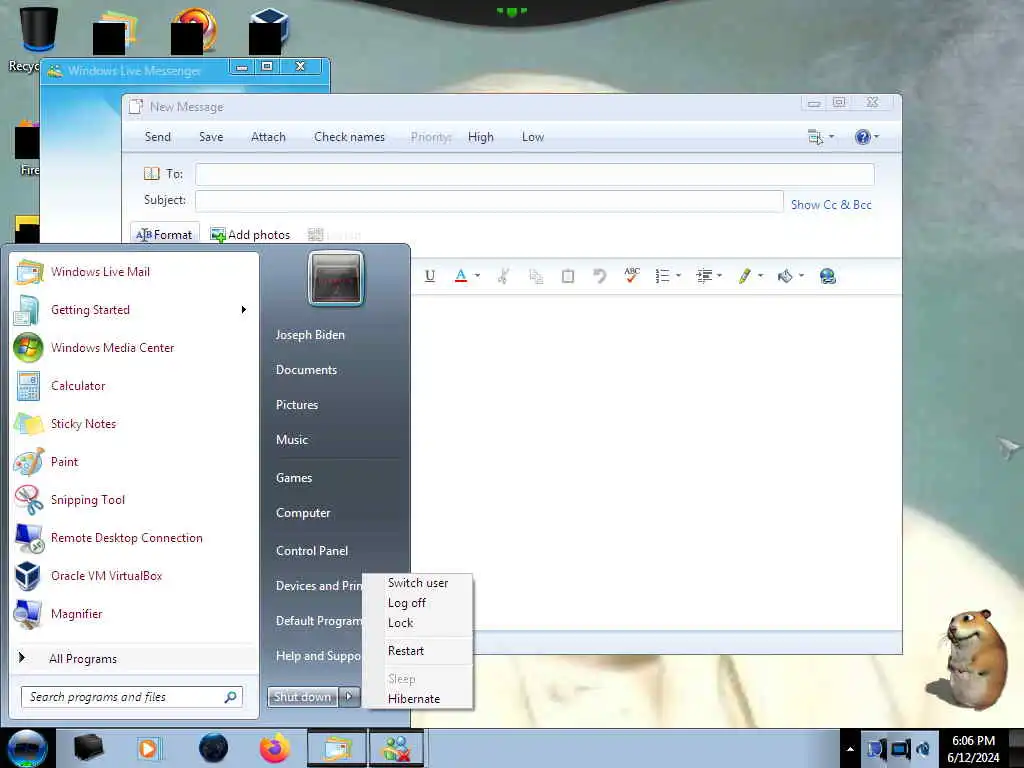Open the highlighter color dropdown arrow
This screenshot has height=768, width=1024.
[x=760, y=276]
